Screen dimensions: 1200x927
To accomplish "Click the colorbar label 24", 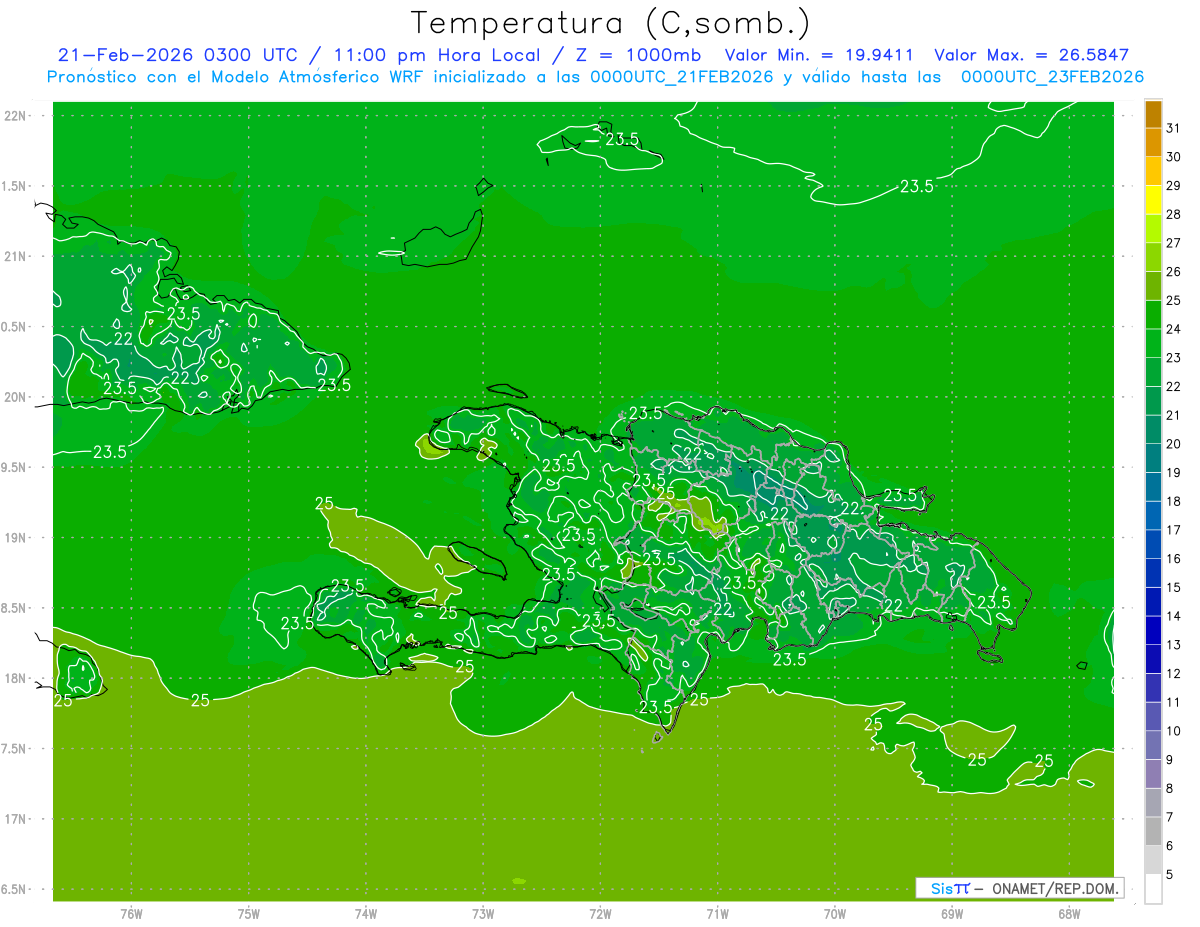I will click(x=1173, y=329).
